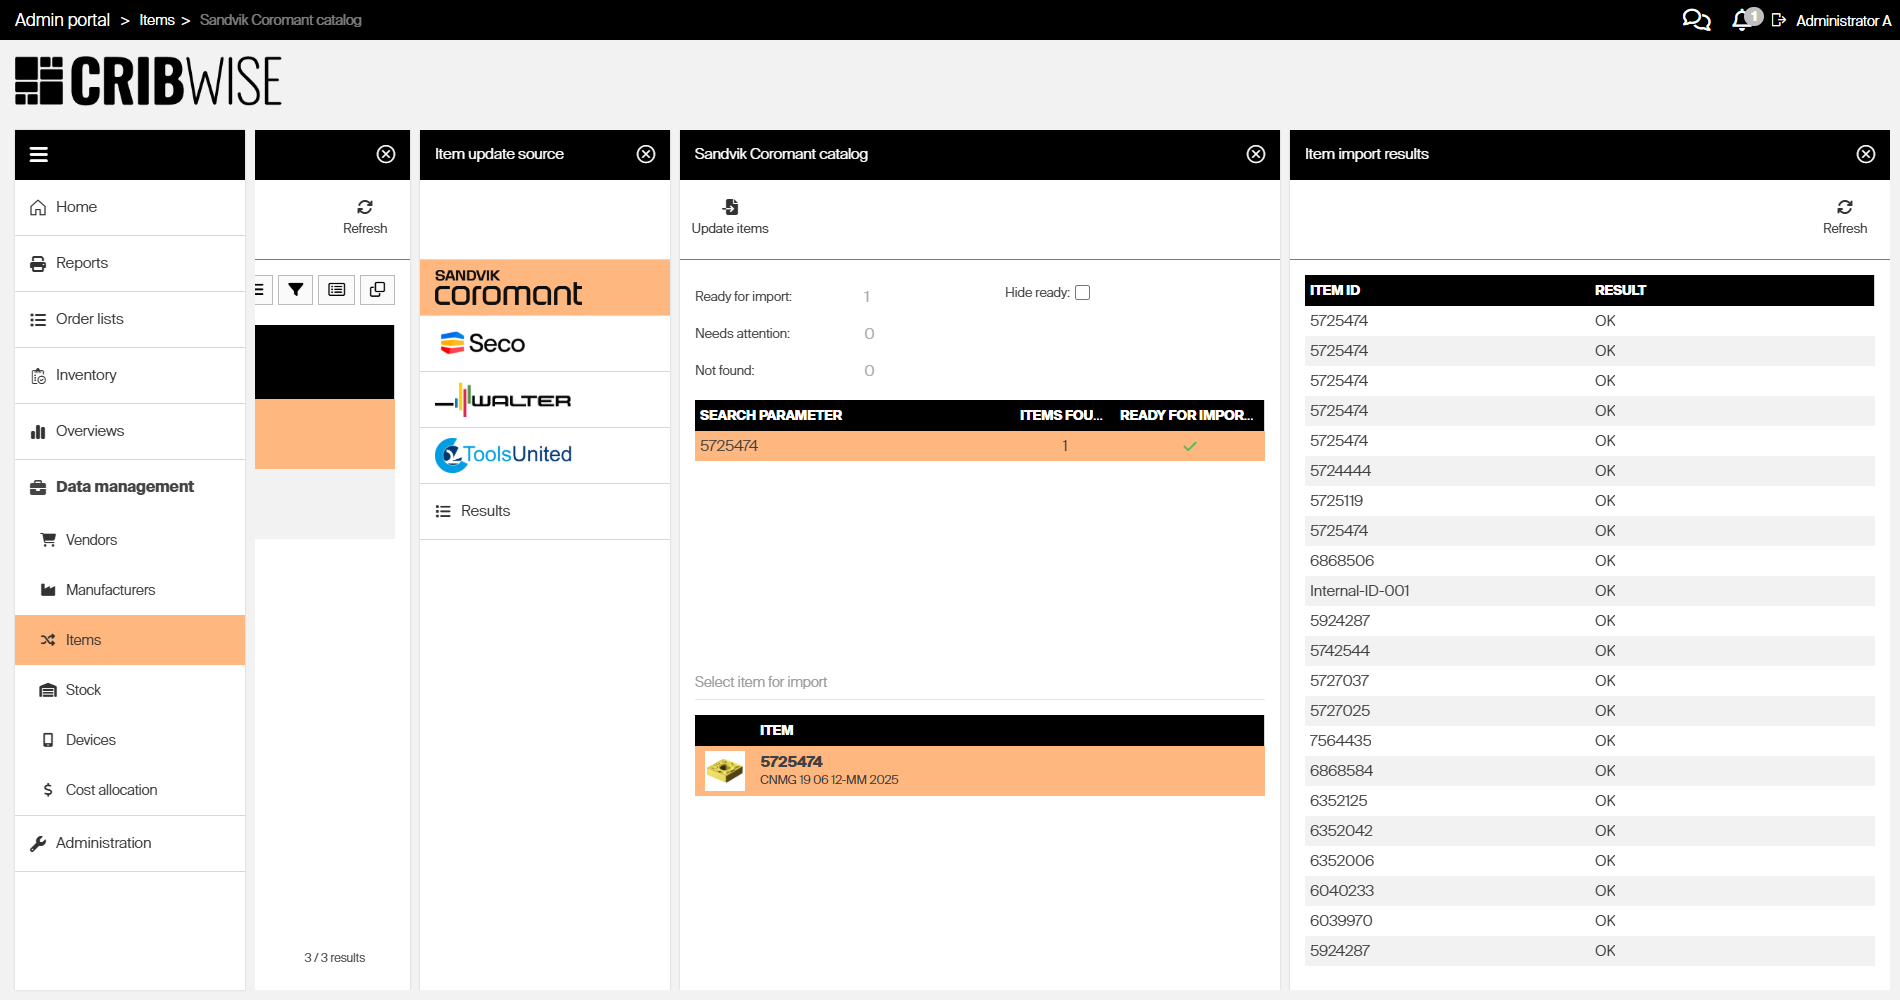Viewport: 1900px width, 1000px height.
Task: Sort results by ITEM ID column
Action: [x=1335, y=290]
